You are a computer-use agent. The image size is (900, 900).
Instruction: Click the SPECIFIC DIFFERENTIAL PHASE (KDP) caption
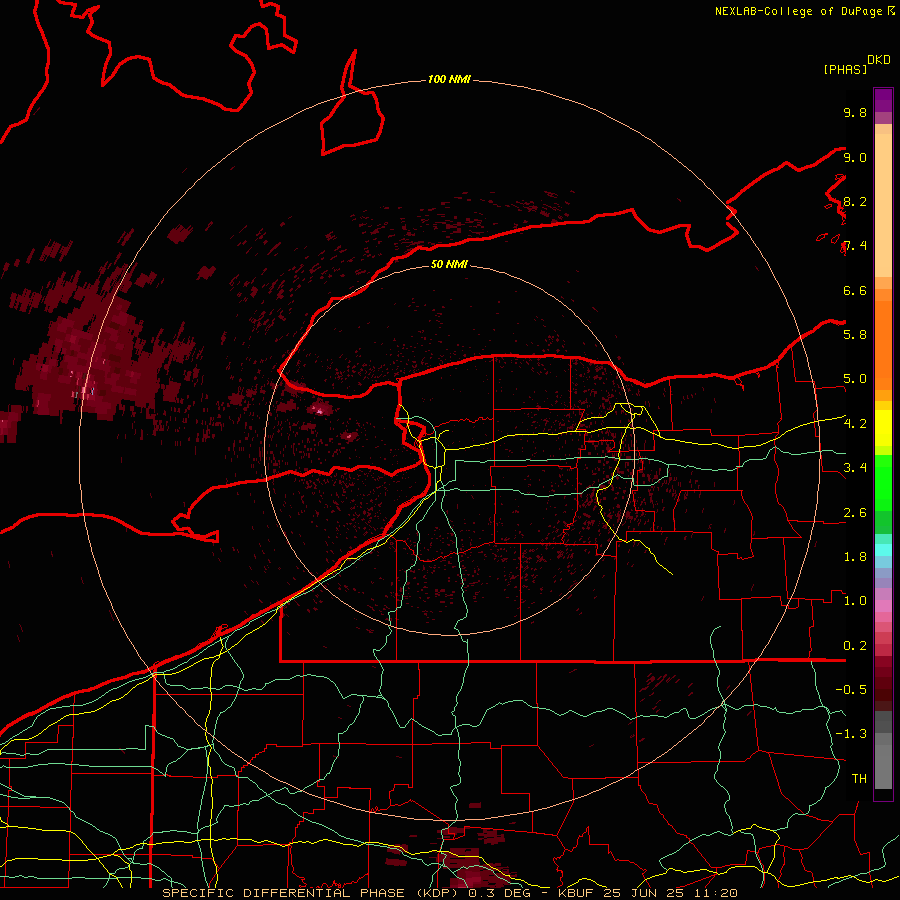pos(312,893)
